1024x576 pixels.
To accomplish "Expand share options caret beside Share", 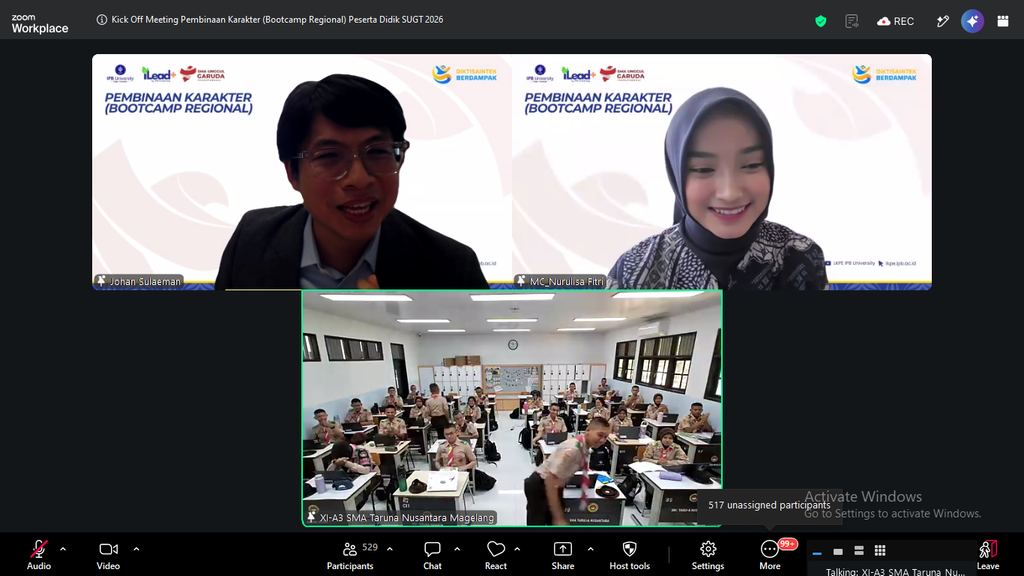I will [x=590, y=549].
